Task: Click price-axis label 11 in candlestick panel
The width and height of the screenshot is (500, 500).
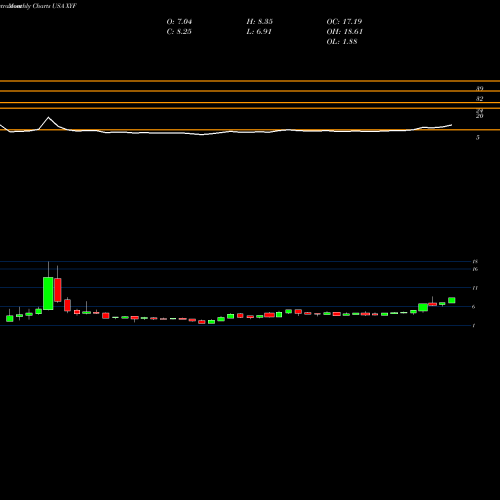Action: (x=475, y=288)
